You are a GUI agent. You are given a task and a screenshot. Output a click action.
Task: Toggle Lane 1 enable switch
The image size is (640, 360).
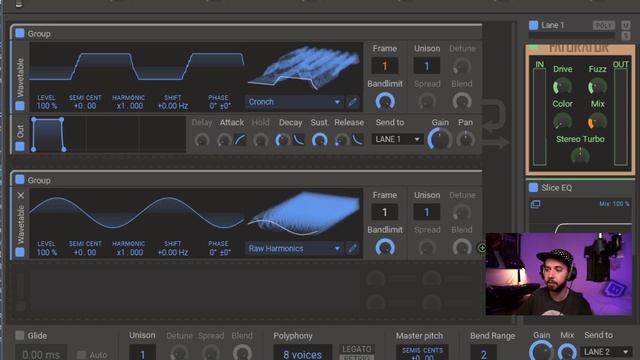(x=533, y=25)
